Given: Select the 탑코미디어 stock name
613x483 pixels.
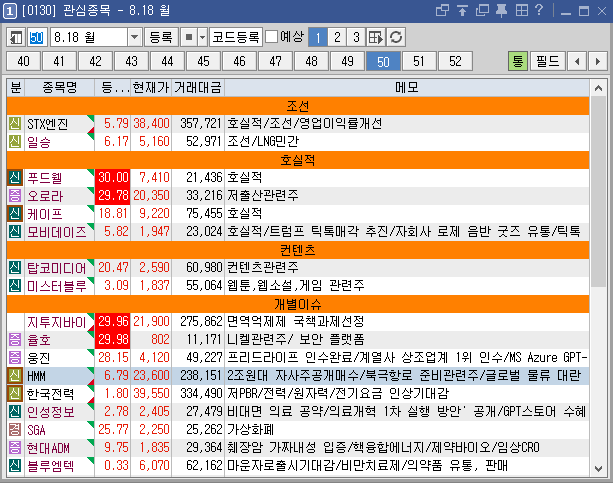Looking at the screenshot, I should coord(56,268).
